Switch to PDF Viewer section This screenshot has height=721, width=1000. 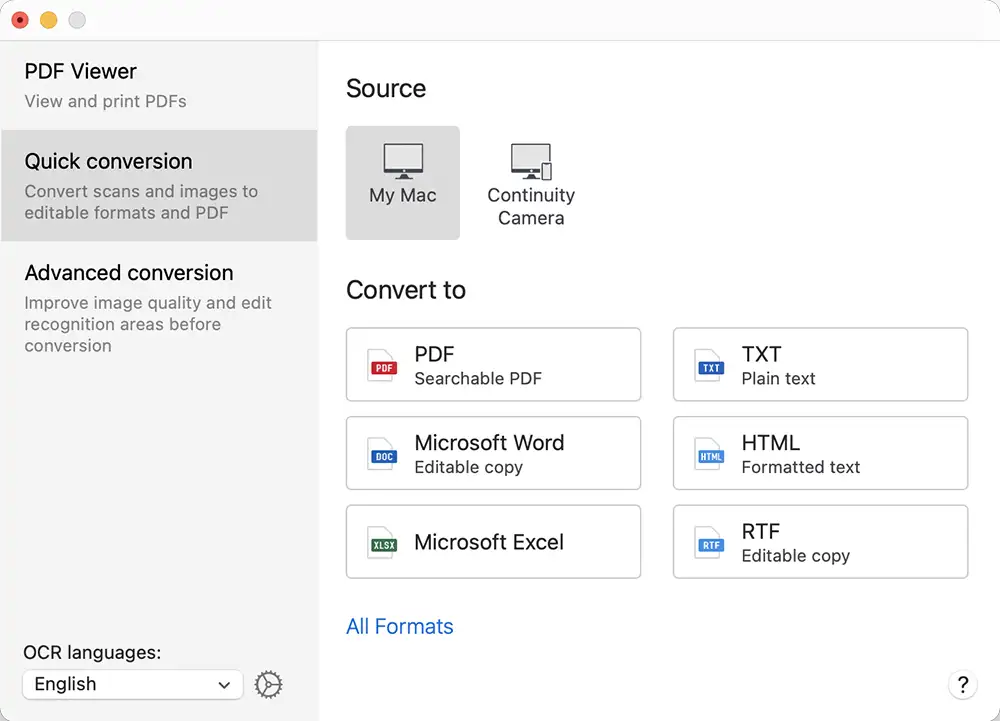coord(159,85)
